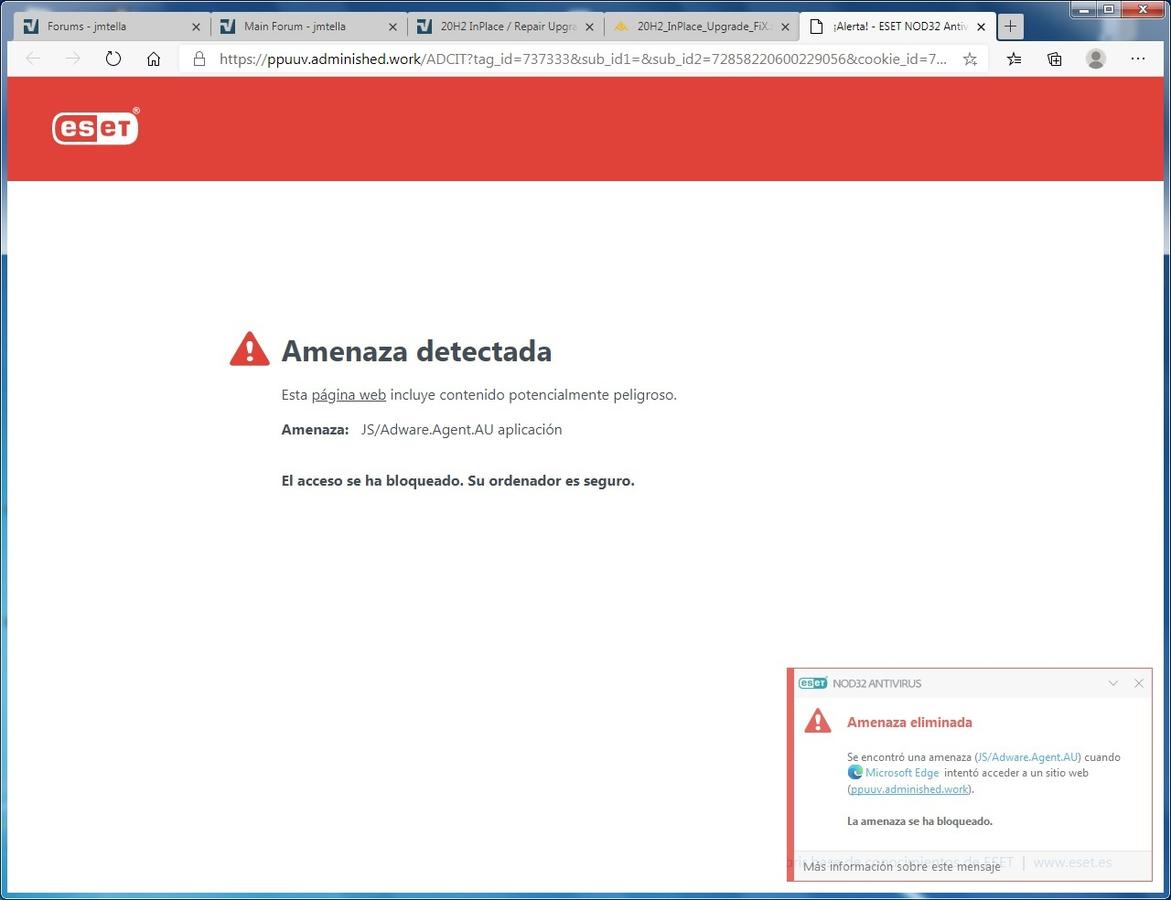Click the 'NOD32 ANTIVIRUS' notification title
The image size is (1171, 900).
click(877, 683)
